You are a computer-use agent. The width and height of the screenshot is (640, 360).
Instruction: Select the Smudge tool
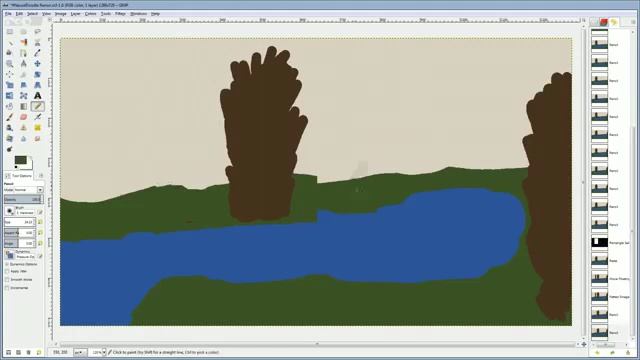[x=37, y=138]
